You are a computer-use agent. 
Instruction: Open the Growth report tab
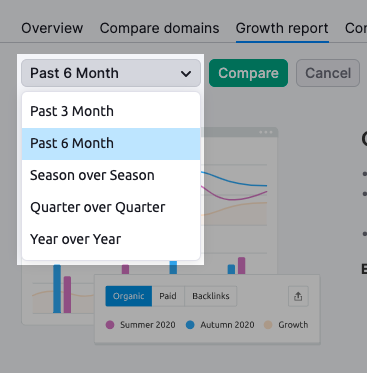pos(282,28)
